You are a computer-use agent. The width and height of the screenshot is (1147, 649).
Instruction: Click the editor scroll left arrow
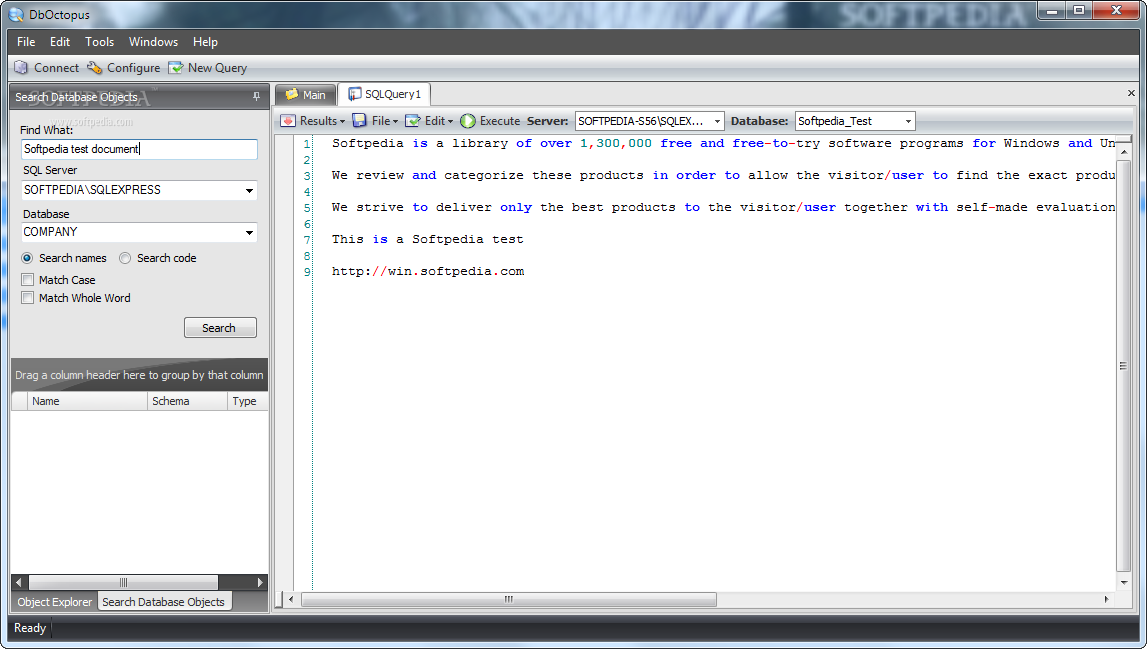[x=291, y=599]
